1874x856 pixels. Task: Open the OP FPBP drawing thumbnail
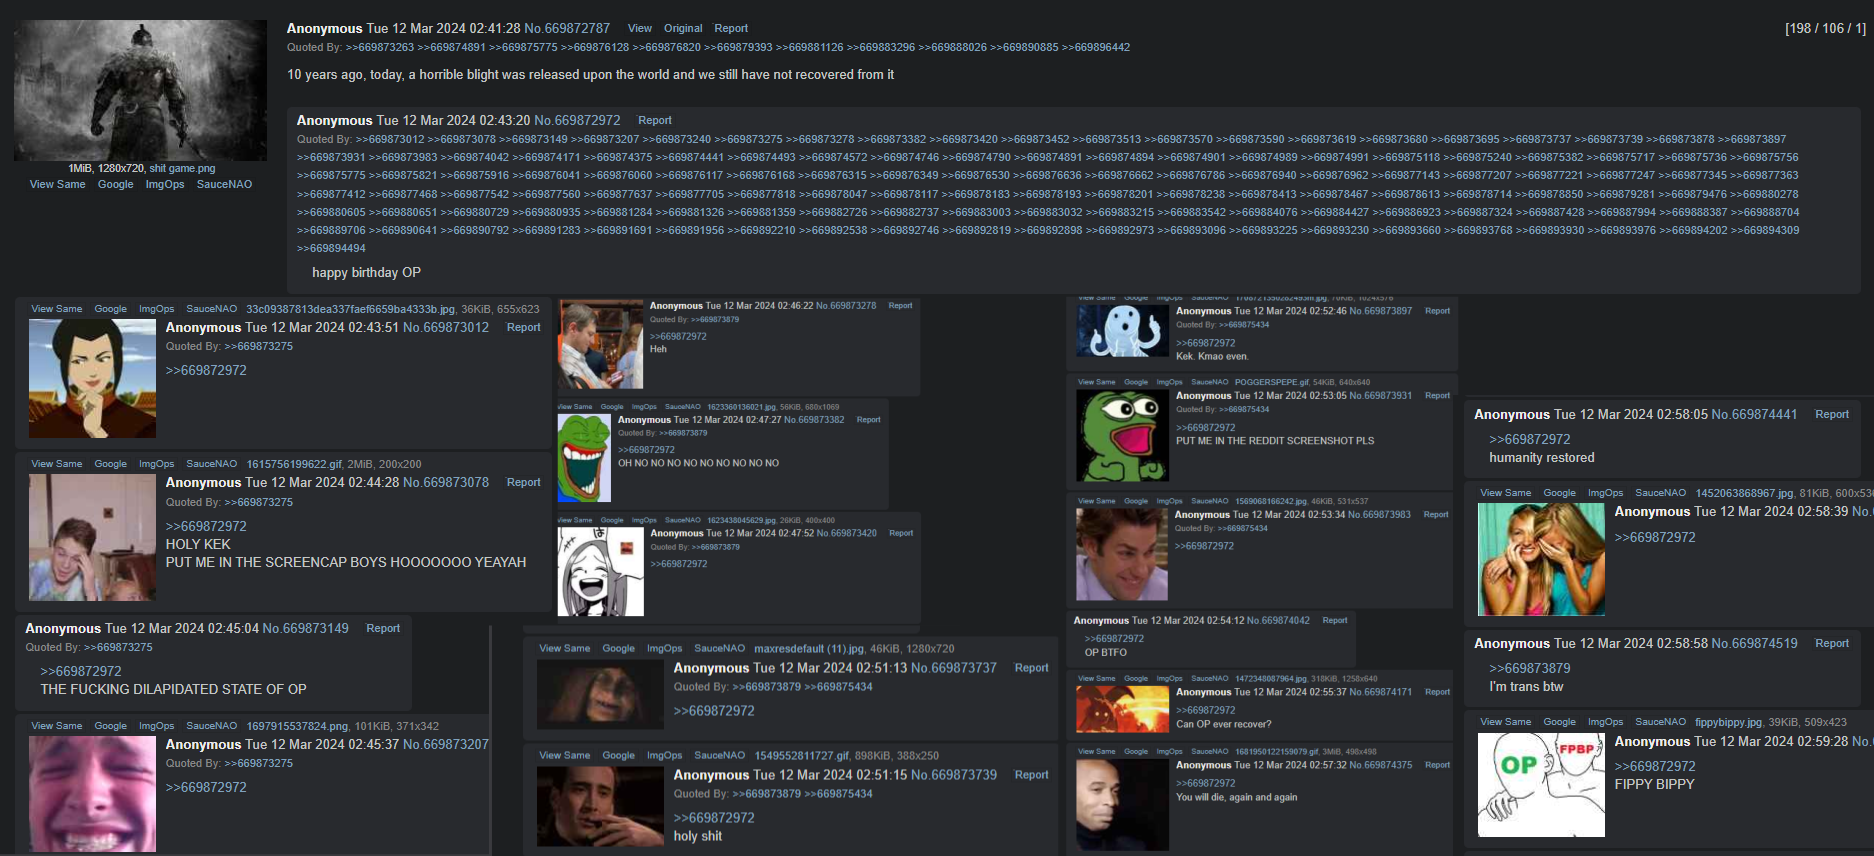click(x=1541, y=785)
